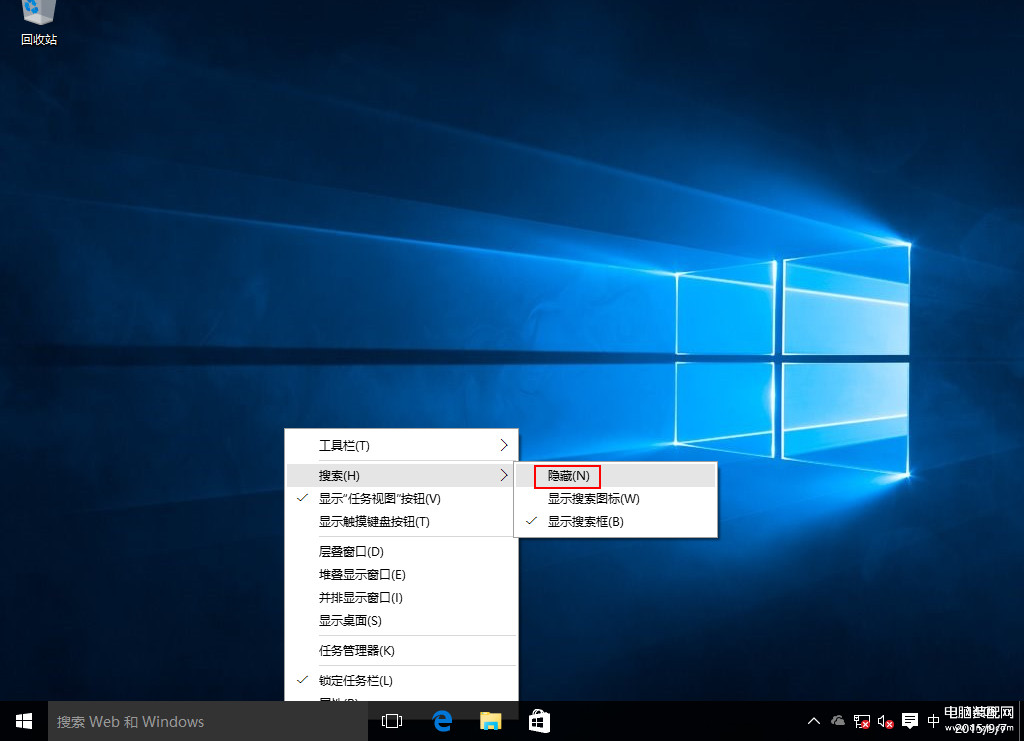This screenshot has width=1024, height=741.
Task: Toggle 锁定任务栏(L) checked option
Action: 402,680
